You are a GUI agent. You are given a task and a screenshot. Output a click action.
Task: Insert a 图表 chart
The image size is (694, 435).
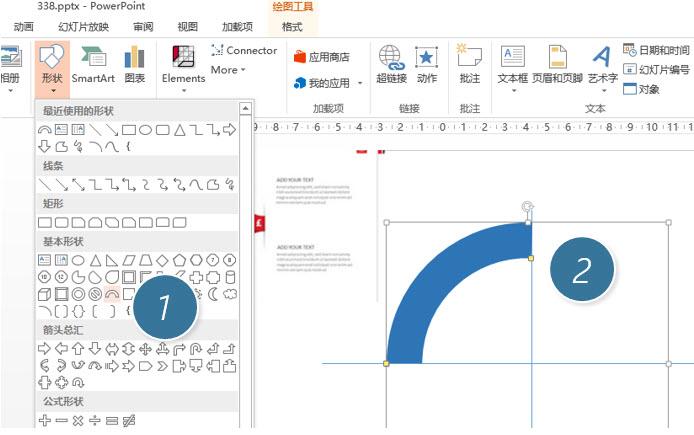(x=135, y=65)
